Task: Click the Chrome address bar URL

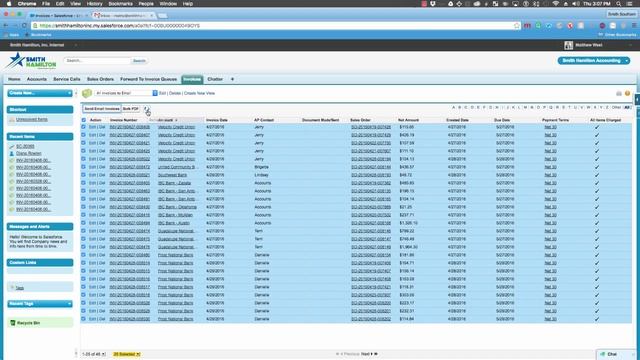Action: pos(120,25)
